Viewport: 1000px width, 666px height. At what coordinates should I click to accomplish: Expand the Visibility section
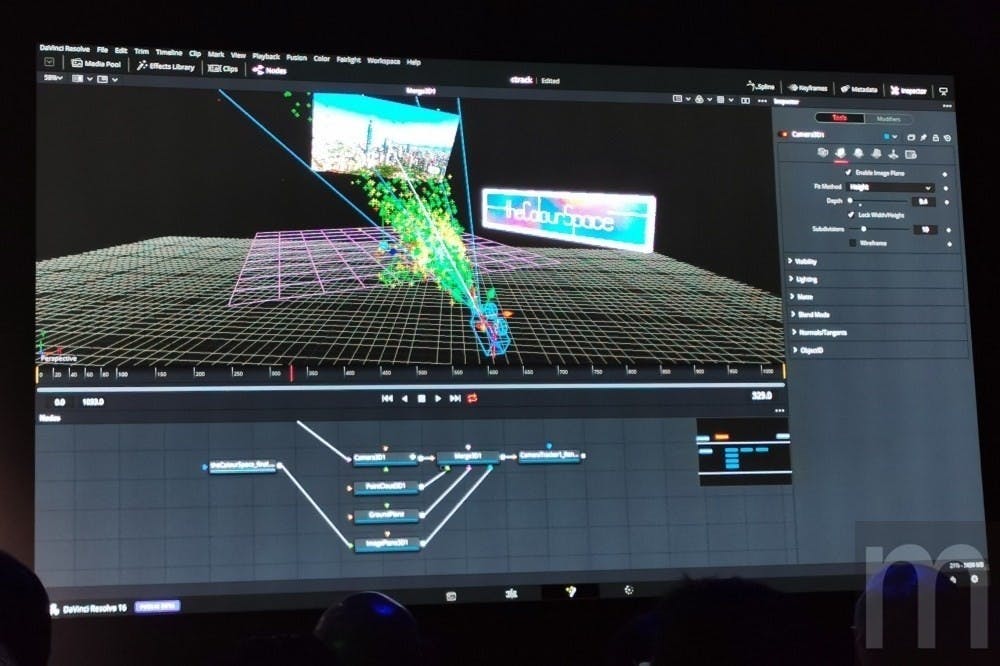click(802, 261)
